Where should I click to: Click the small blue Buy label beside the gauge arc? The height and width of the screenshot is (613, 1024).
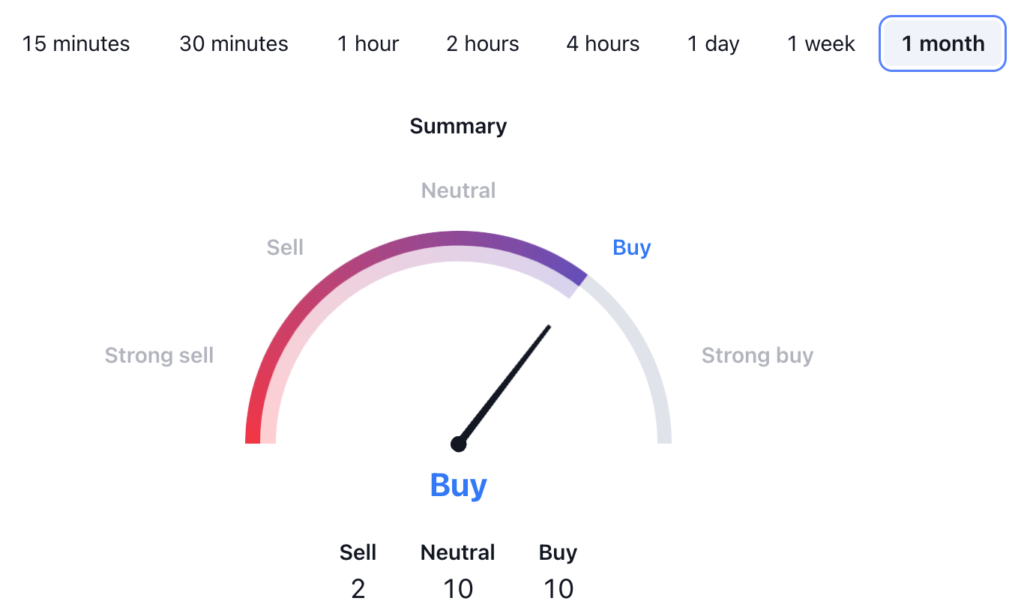(x=631, y=247)
